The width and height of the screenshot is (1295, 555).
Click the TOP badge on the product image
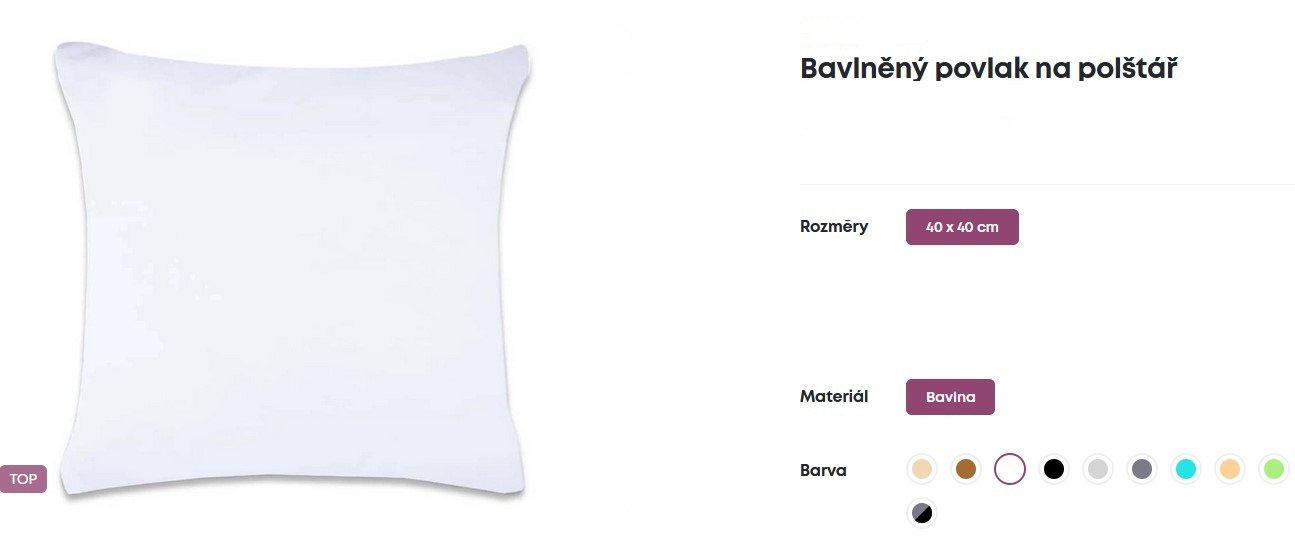pyautogui.click(x=23, y=479)
